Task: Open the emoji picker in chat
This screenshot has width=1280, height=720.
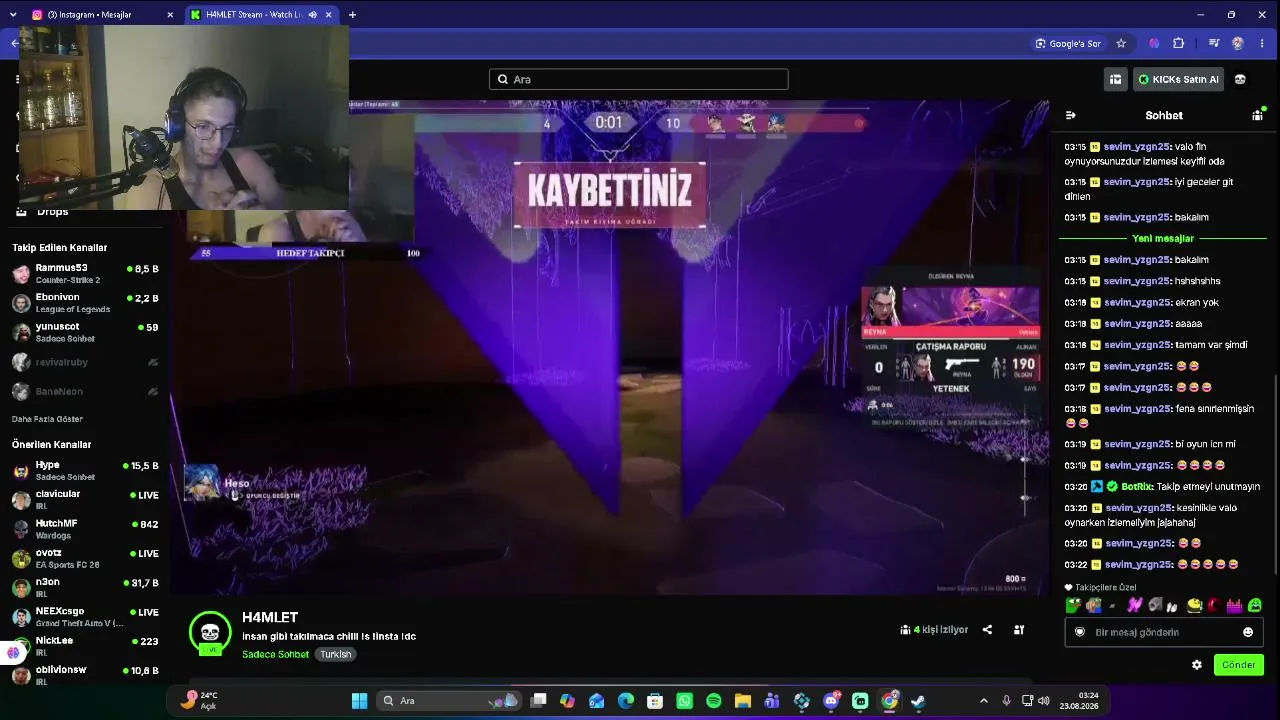Action: point(1248,632)
